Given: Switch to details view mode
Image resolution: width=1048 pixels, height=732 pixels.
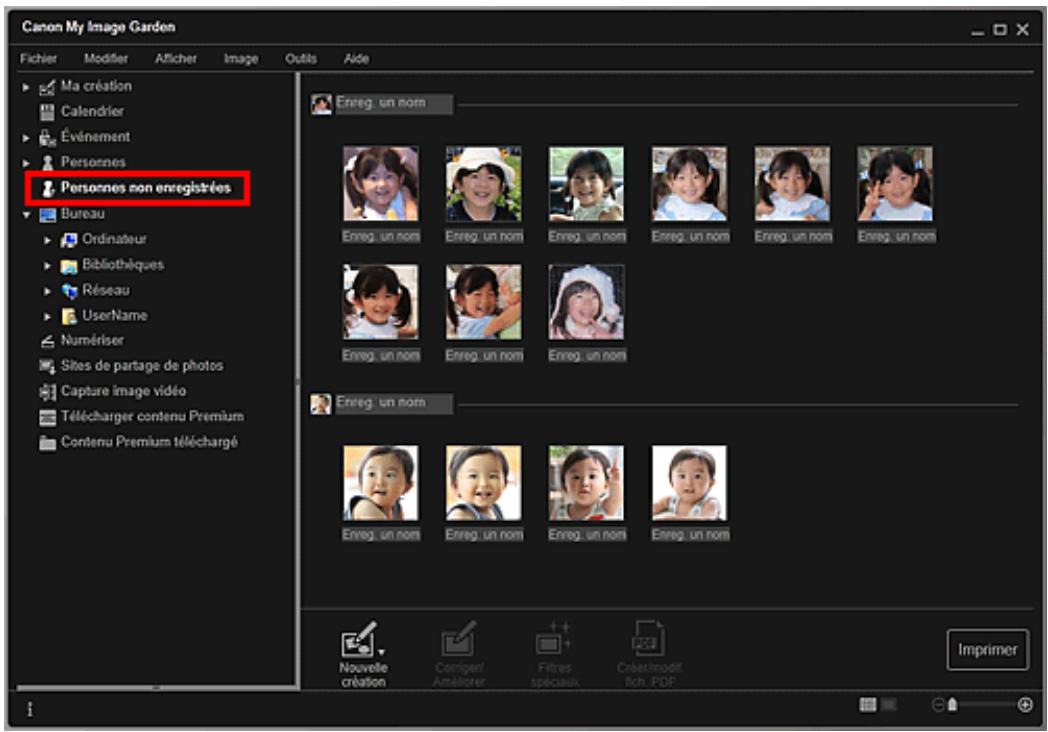Looking at the screenshot, I should (888, 703).
